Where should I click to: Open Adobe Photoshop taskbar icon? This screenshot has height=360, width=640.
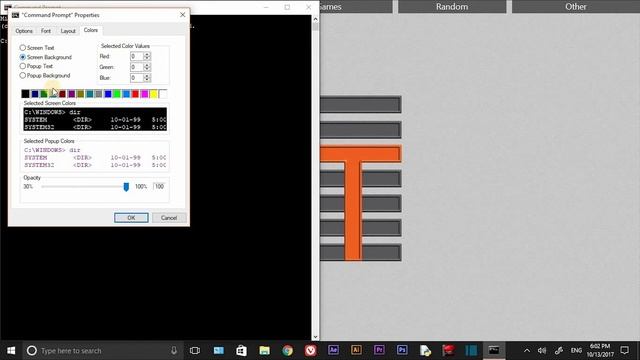point(402,350)
